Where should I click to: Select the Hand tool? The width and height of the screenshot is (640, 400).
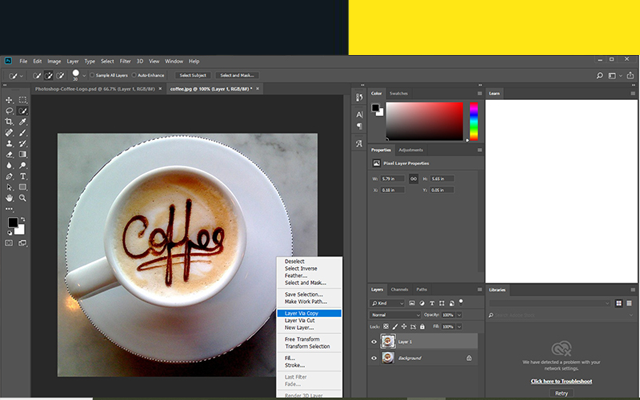tap(10, 198)
